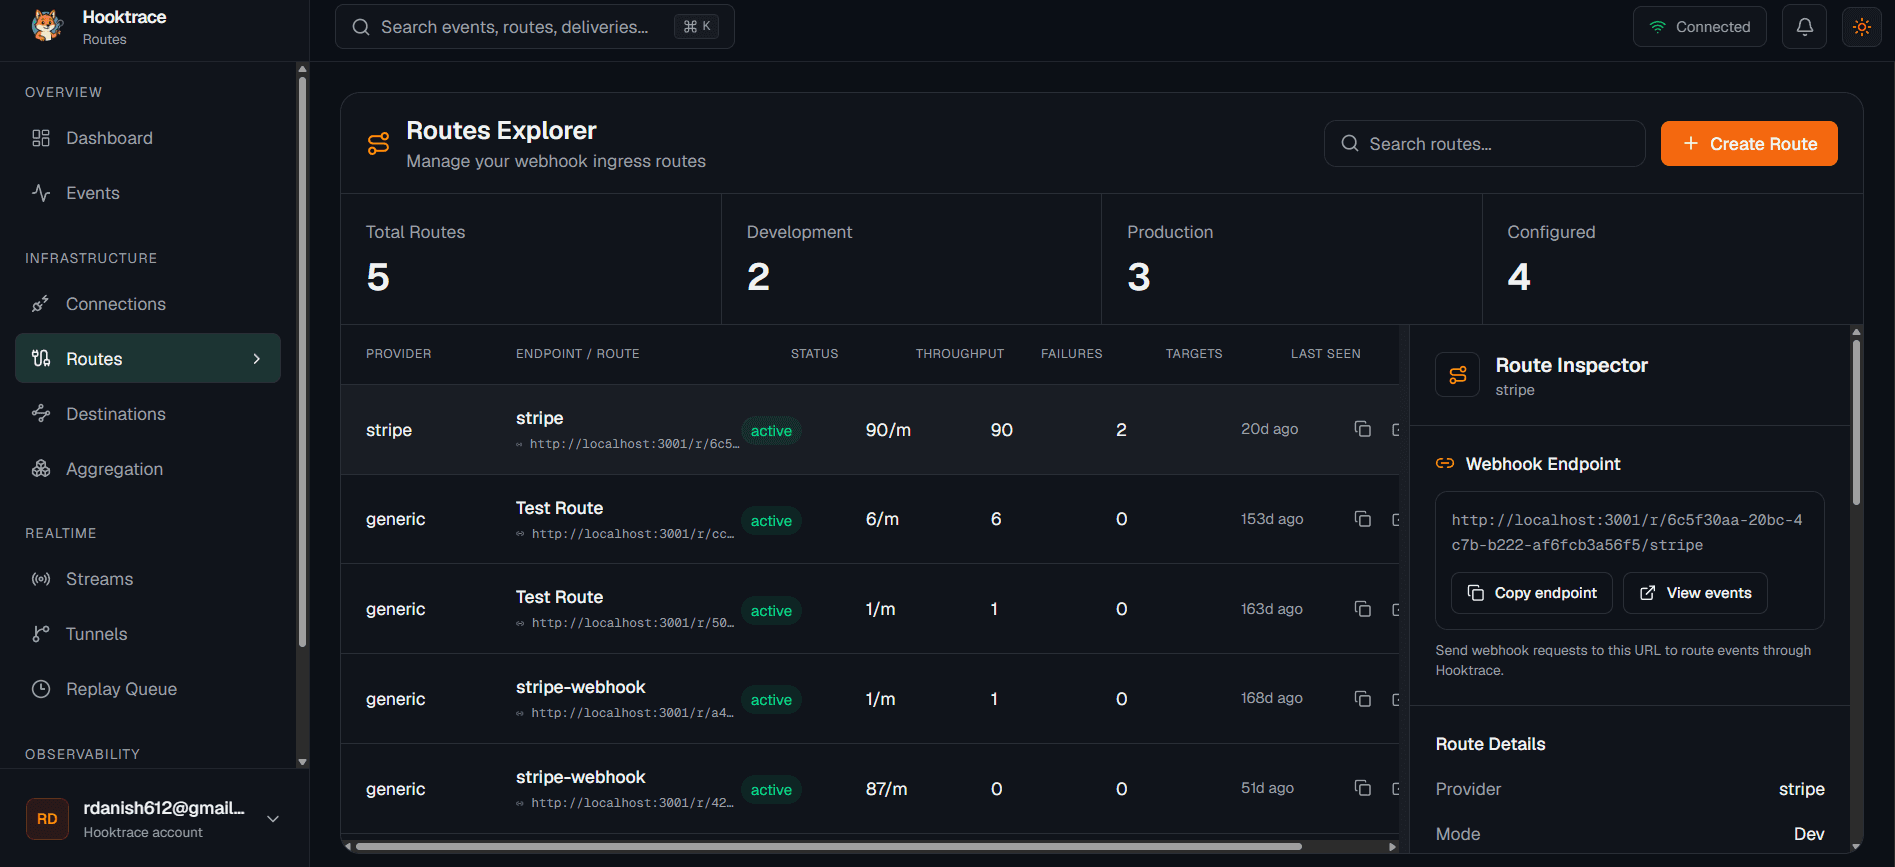
Task: Copy endpoint icon for 168d ago row
Action: [1362, 699]
